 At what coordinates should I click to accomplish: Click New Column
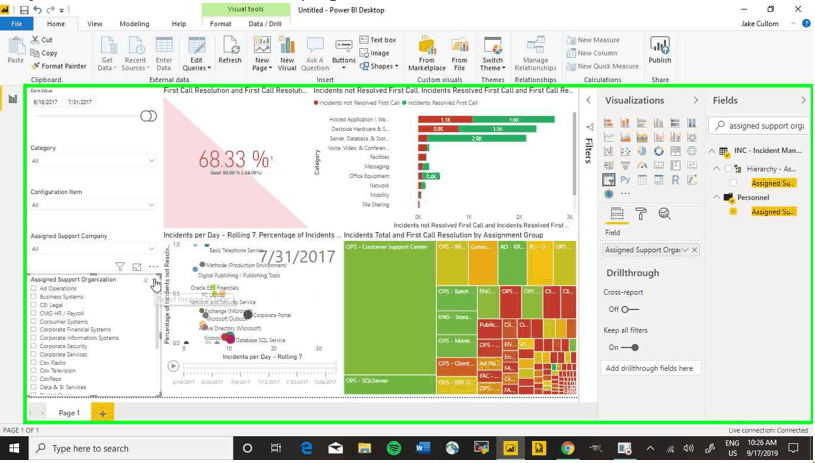tap(592, 53)
